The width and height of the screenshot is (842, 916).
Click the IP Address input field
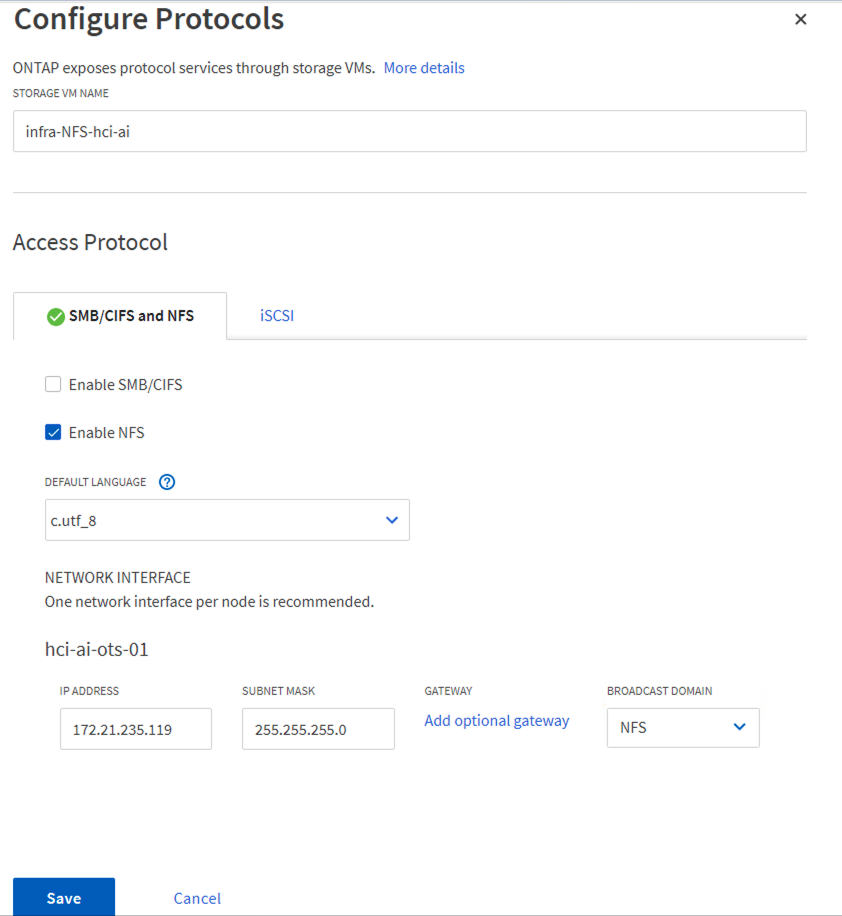[x=135, y=729]
